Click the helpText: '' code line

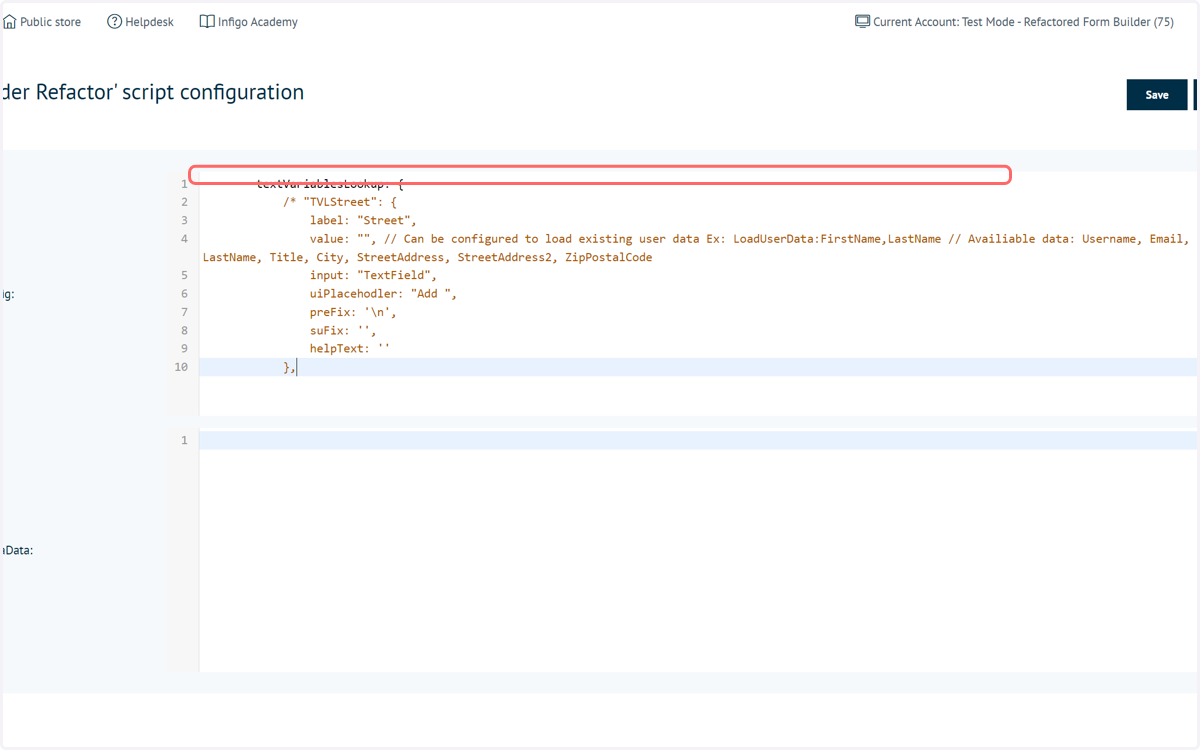[x=350, y=349]
